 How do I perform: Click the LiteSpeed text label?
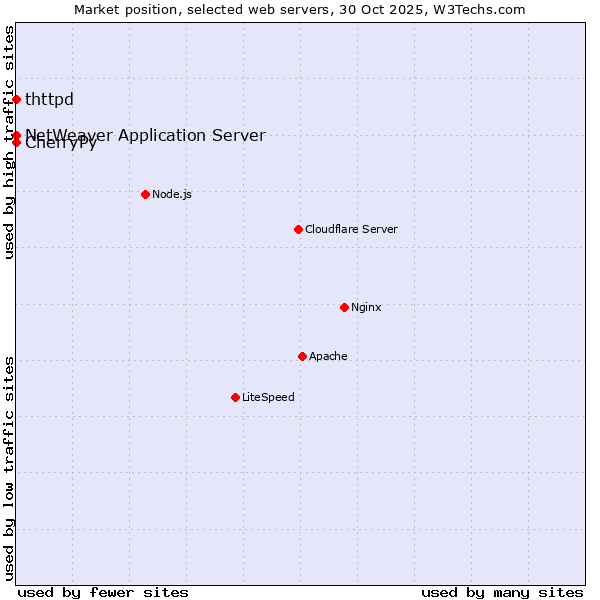[268, 397]
